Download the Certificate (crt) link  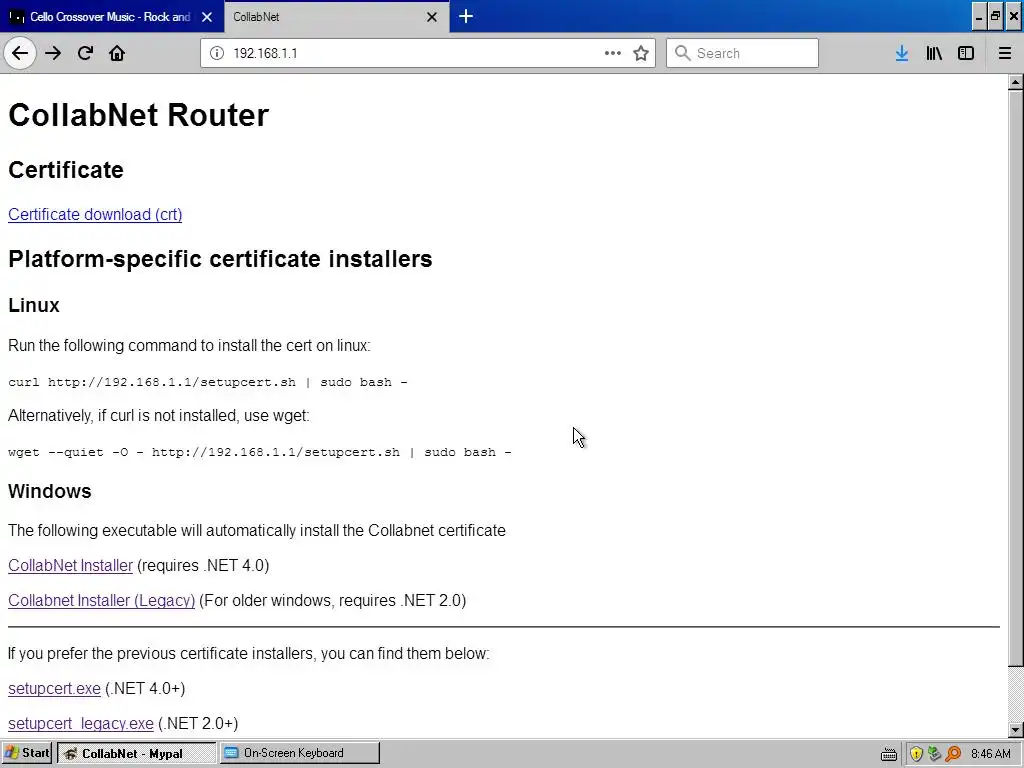(x=95, y=214)
